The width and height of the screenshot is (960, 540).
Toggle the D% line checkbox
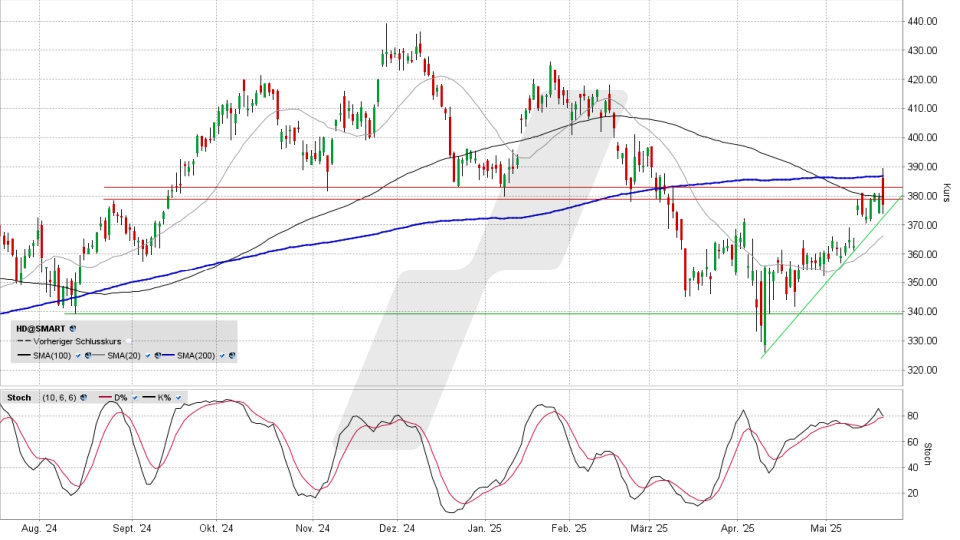(135, 398)
